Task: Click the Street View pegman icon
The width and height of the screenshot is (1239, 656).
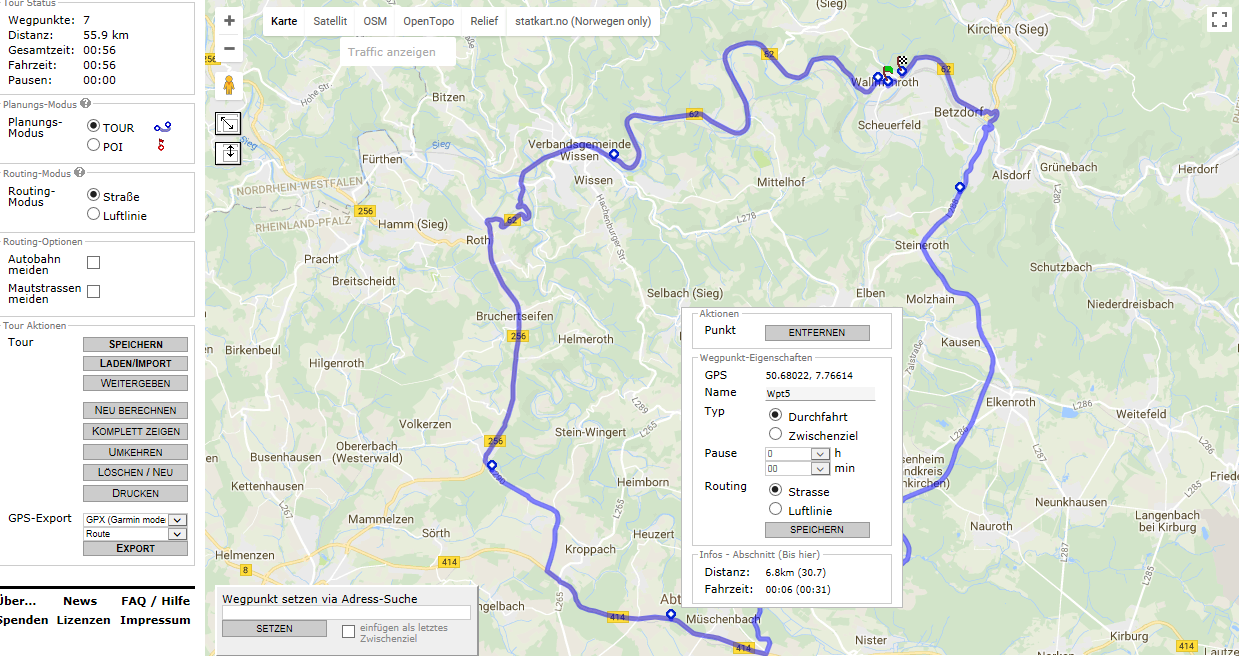Action: [229, 86]
